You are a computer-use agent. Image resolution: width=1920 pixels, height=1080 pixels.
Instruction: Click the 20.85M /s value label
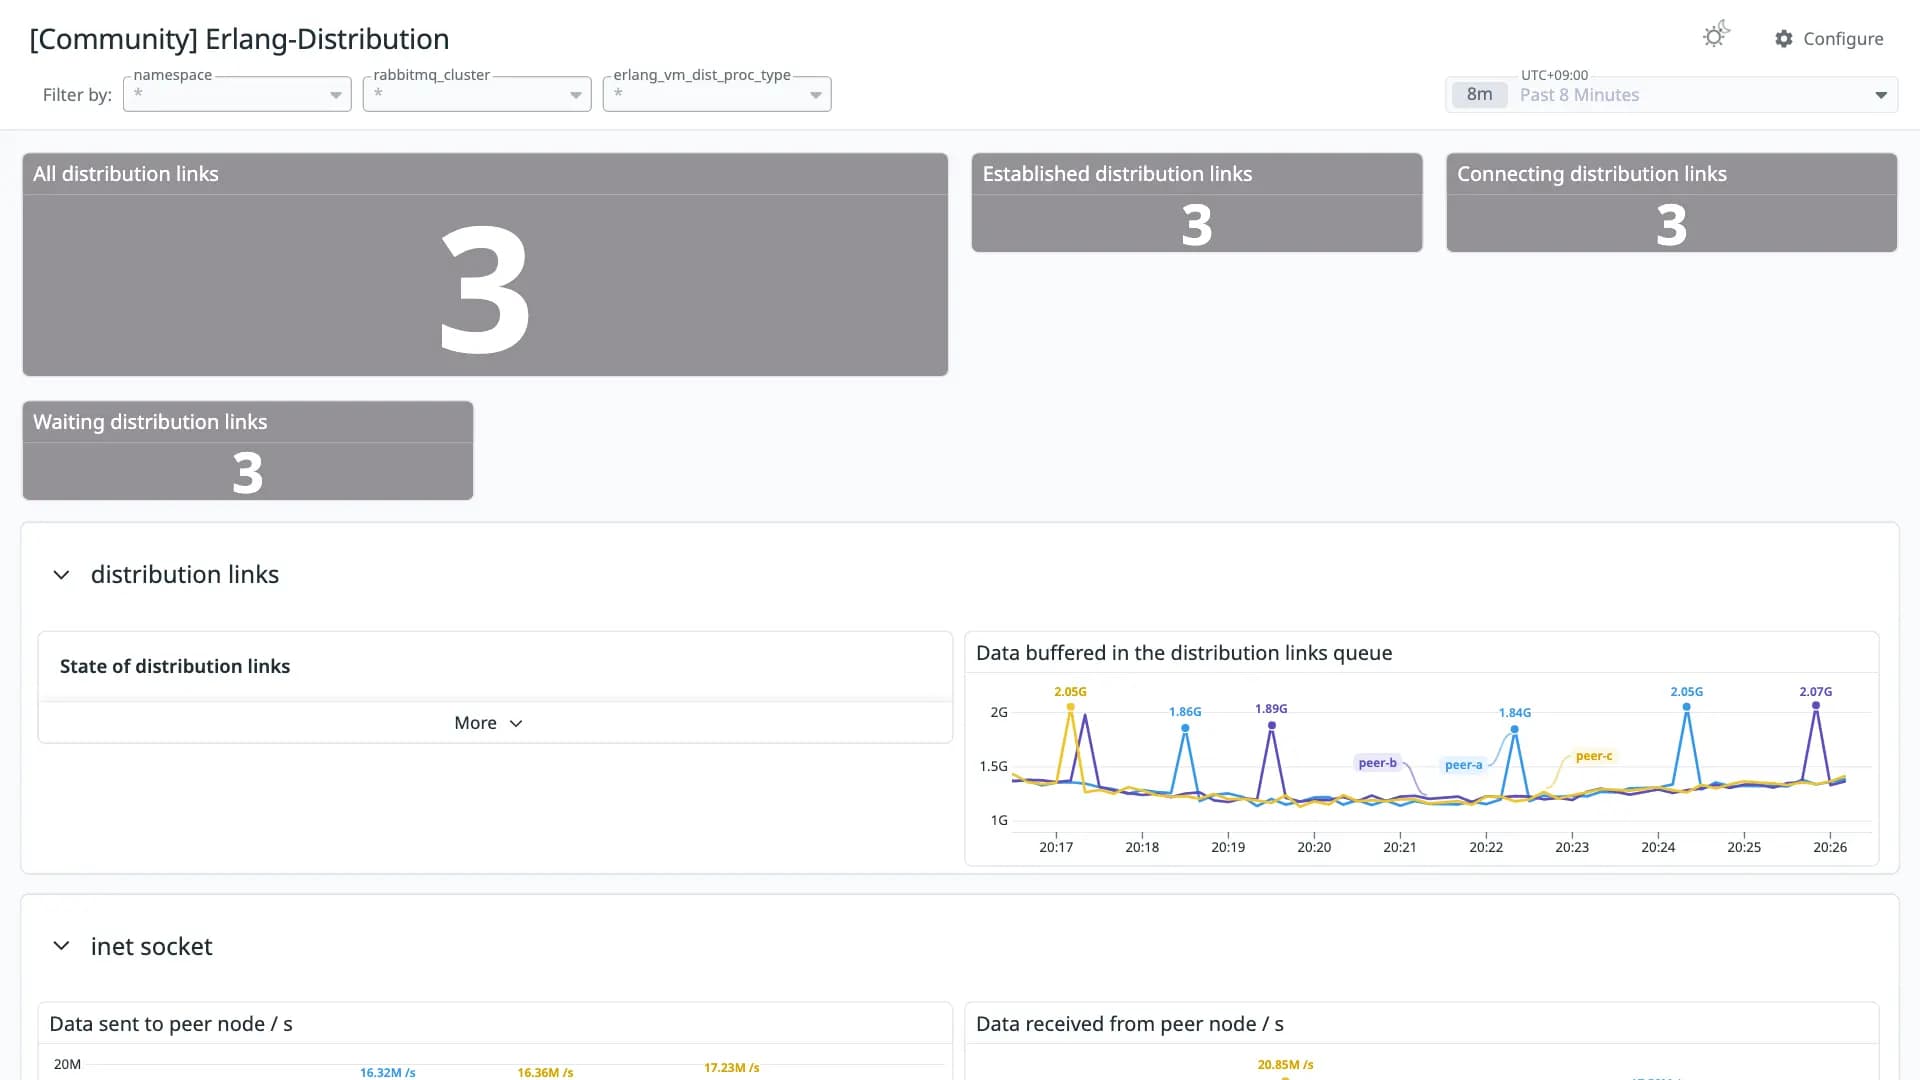point(1285,1065)
